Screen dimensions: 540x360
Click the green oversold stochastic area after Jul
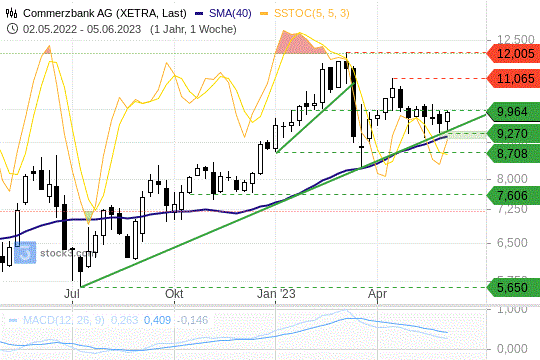pos(89,217)
